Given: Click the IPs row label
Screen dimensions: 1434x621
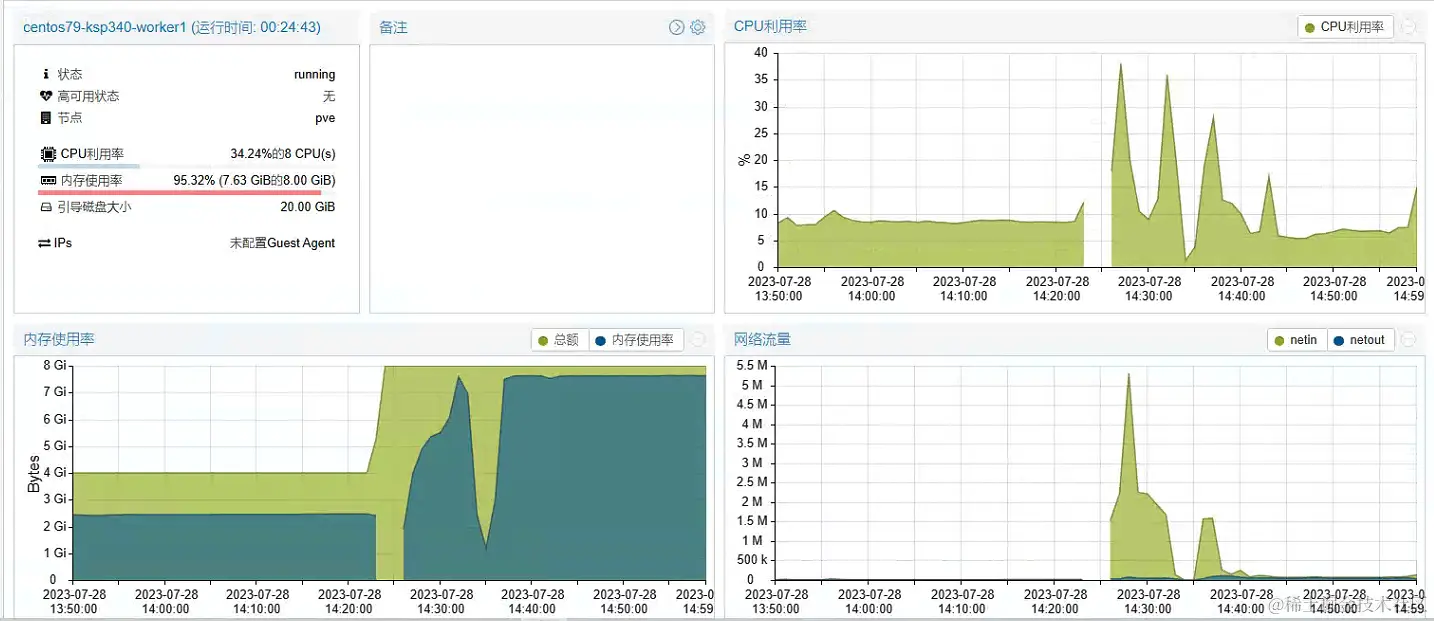Looking at the screenshot, I should tap(63, 243).
